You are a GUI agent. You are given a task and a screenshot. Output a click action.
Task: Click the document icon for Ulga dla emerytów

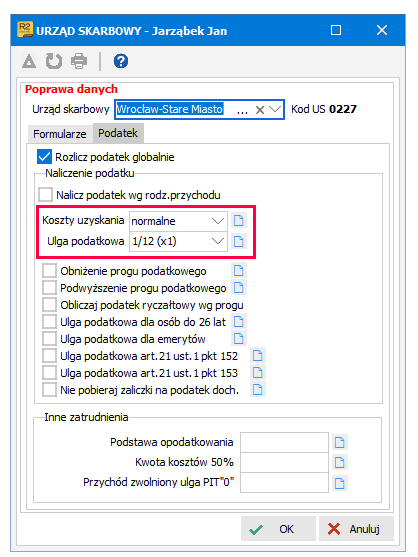[238, 339]
